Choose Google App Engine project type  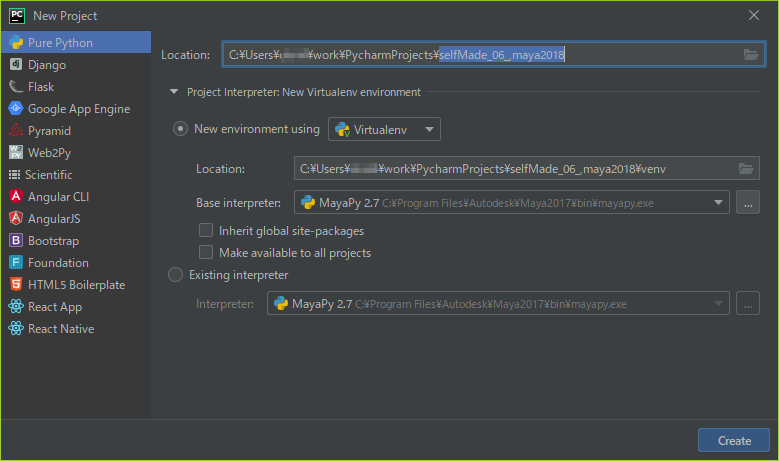pyautogui.click(x=76, y=109)
